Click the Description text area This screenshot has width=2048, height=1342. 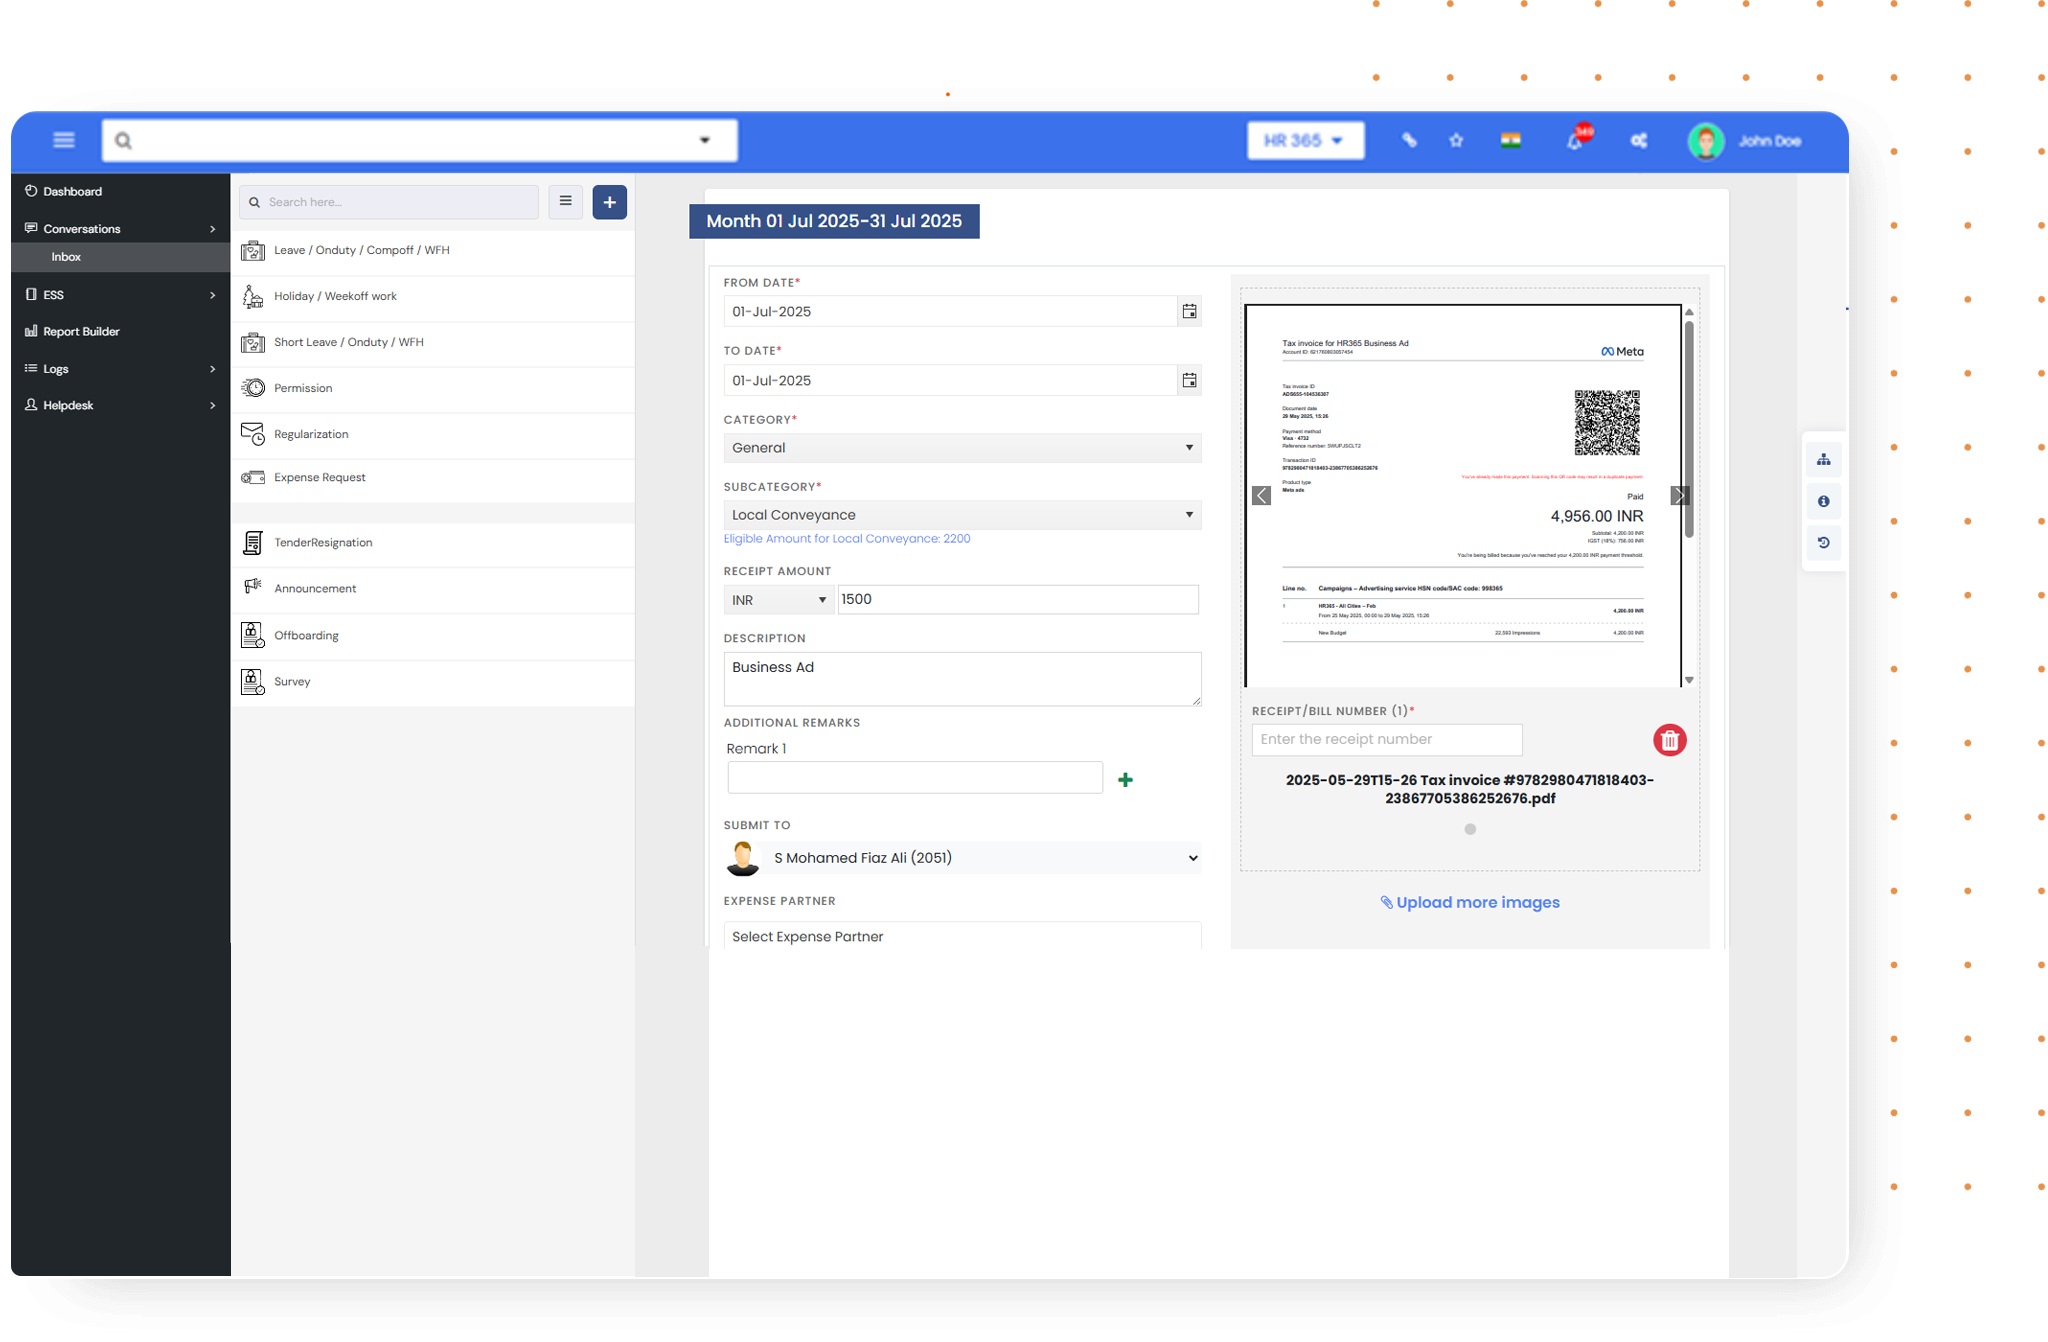962,679
